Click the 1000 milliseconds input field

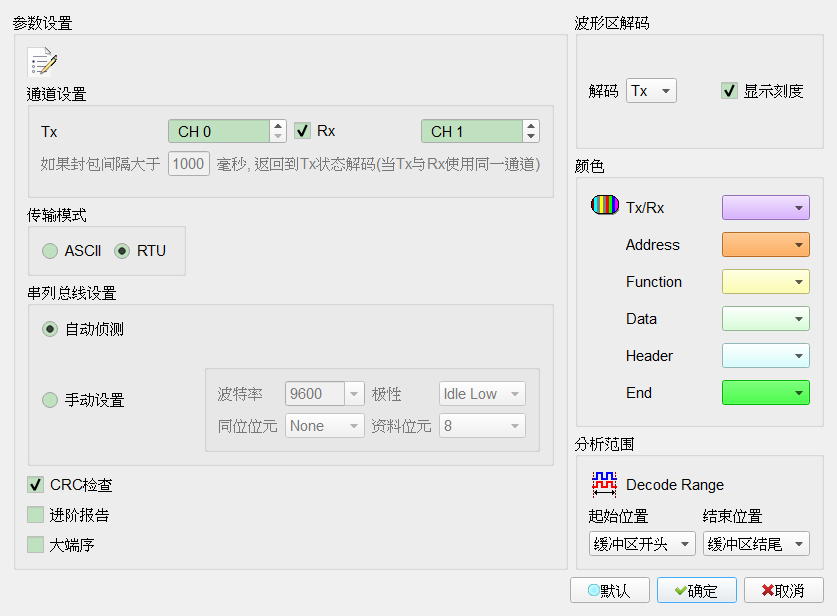pos(188,164)
